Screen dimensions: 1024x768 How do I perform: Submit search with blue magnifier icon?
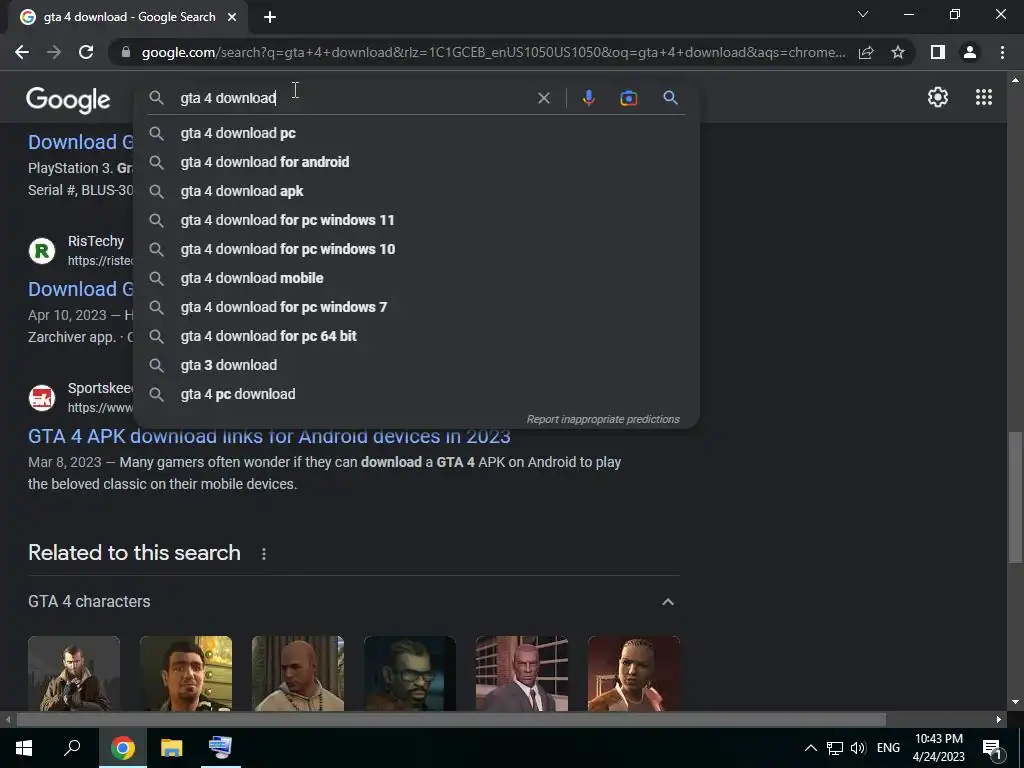click(x=670, y=98)
